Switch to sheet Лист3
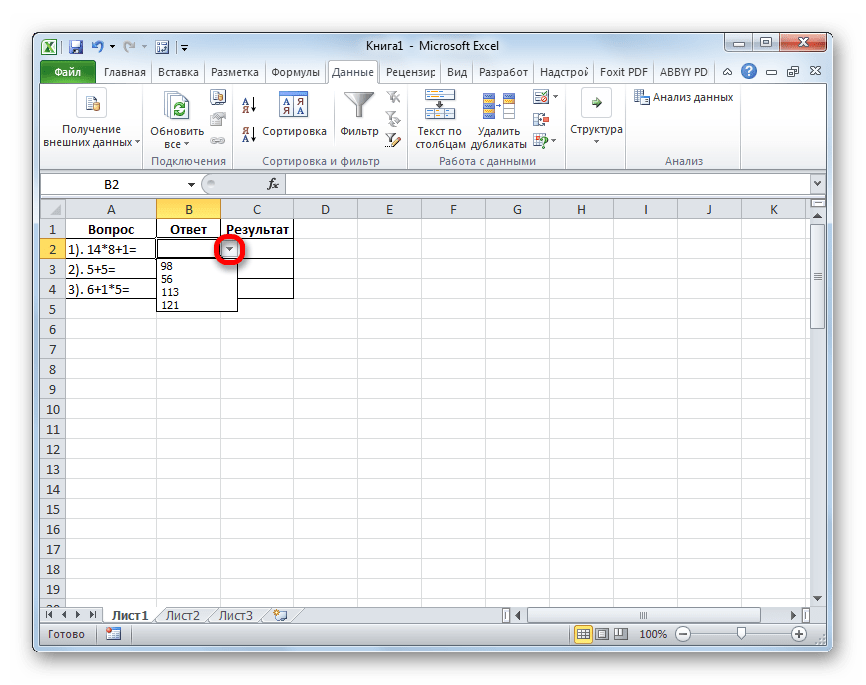 235,615
